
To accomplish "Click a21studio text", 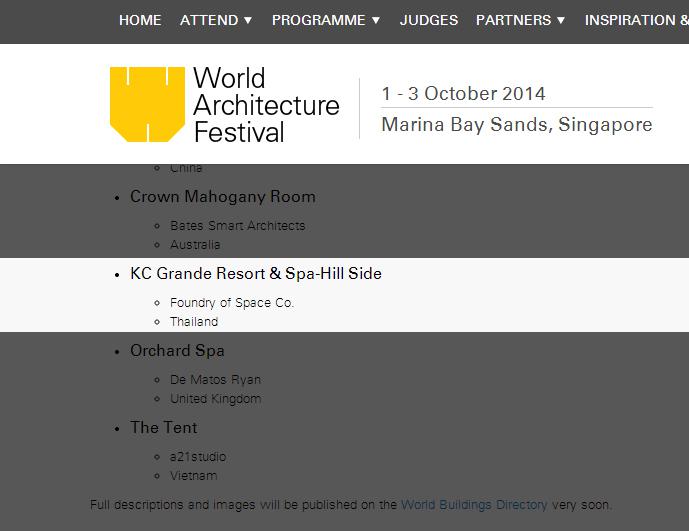I will click(198, 457).
